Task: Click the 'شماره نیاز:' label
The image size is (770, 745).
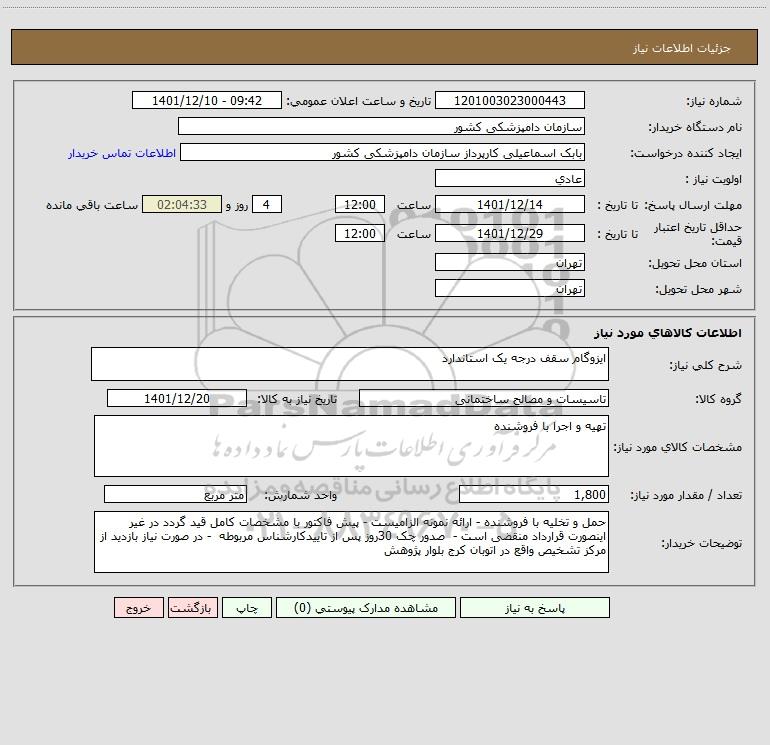Action: pyautogui.click(x=714, y=102)
